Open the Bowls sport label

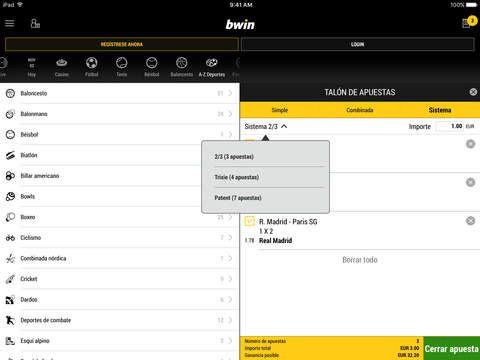[x=28, y=196]
